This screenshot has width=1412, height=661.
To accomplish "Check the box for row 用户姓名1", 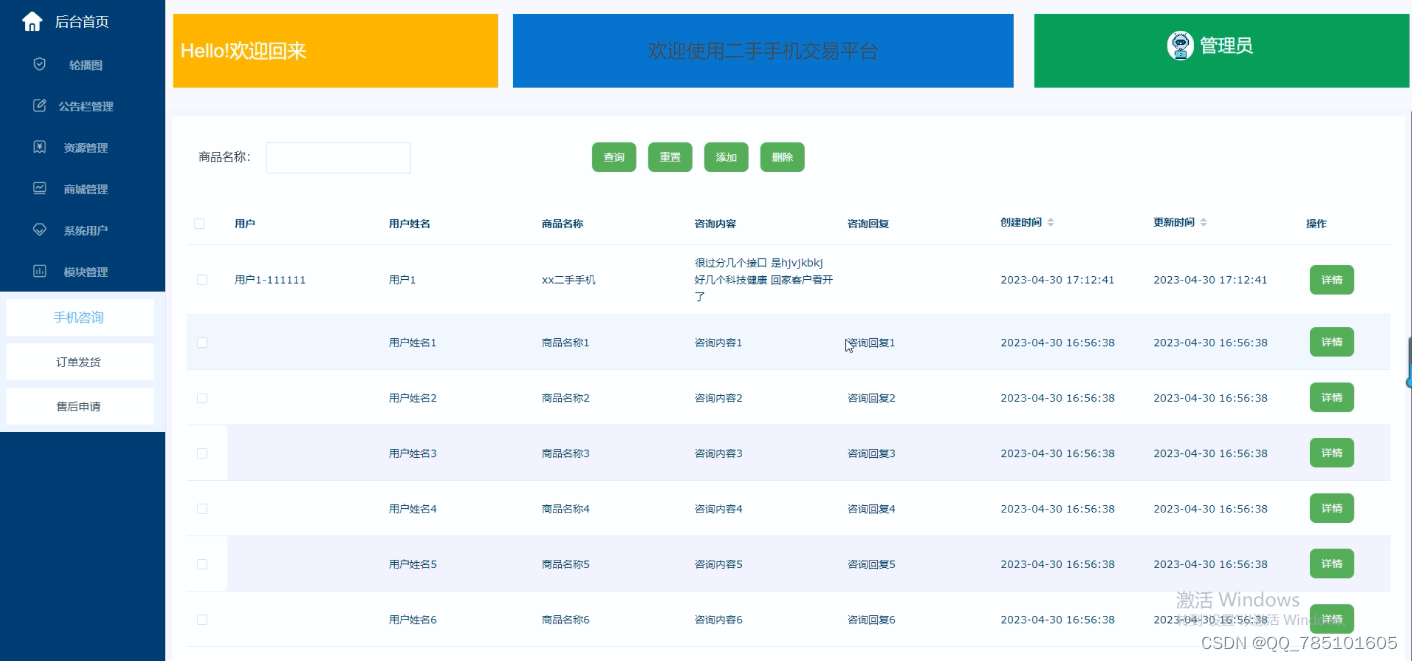I will (202, 342).
